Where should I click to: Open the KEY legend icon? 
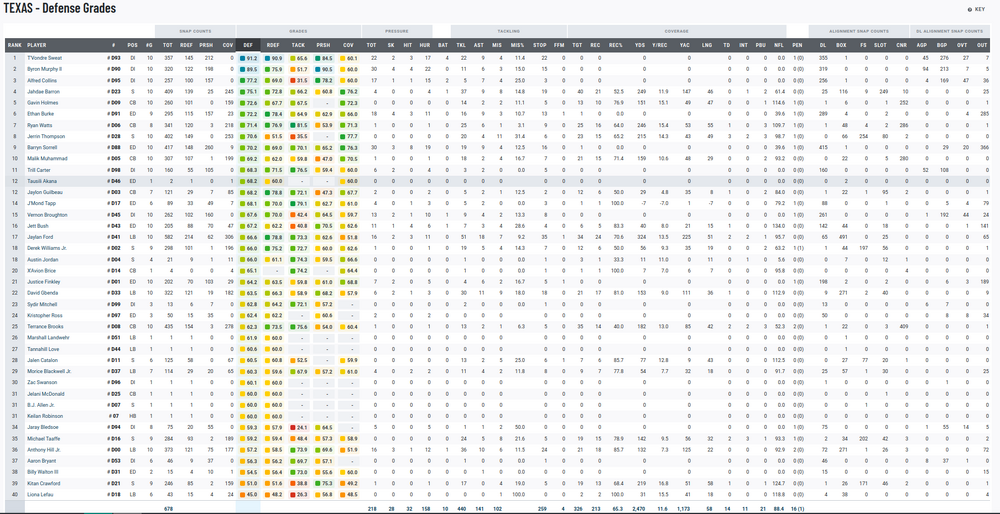(x=976, y=9)
